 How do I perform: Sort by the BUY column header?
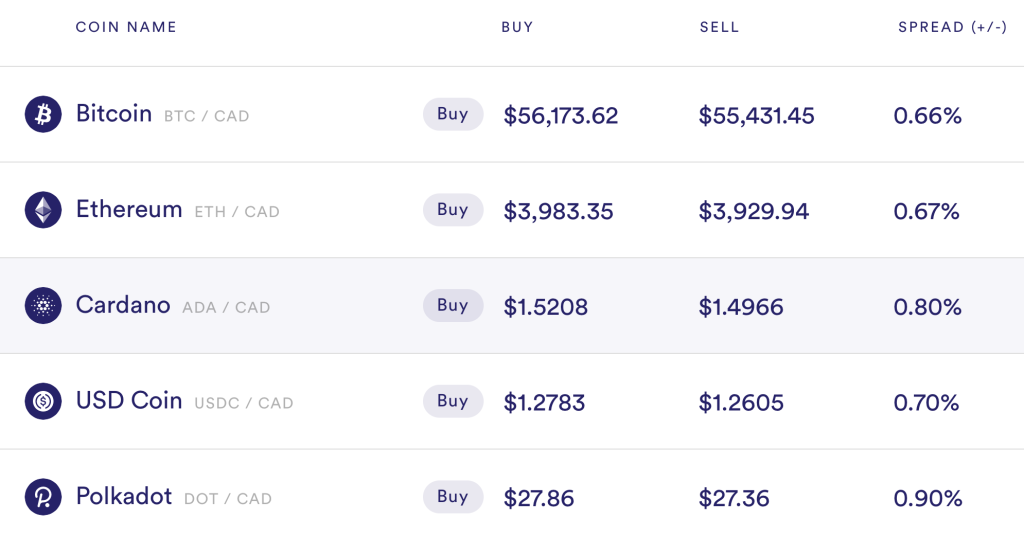(517, 27)
